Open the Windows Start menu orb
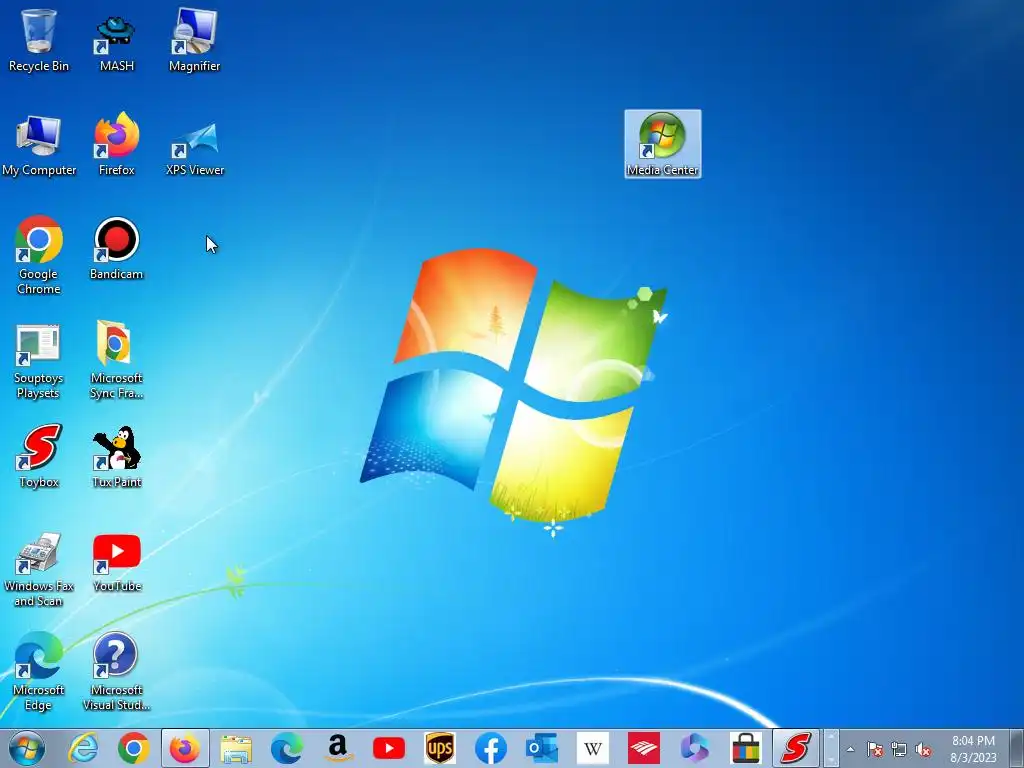The width and height of the screenshot is (1024, 768). click(x=27, y=748)
